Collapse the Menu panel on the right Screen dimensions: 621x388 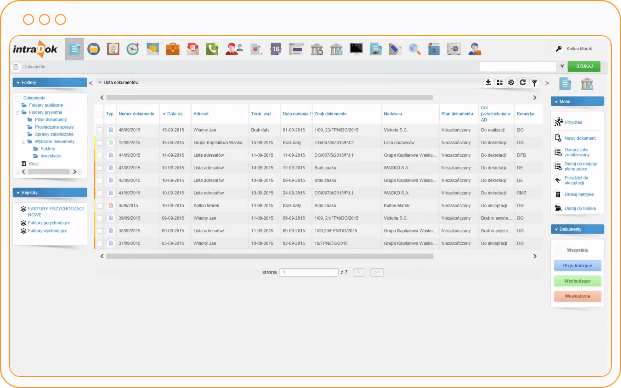[x=577, y=101]
